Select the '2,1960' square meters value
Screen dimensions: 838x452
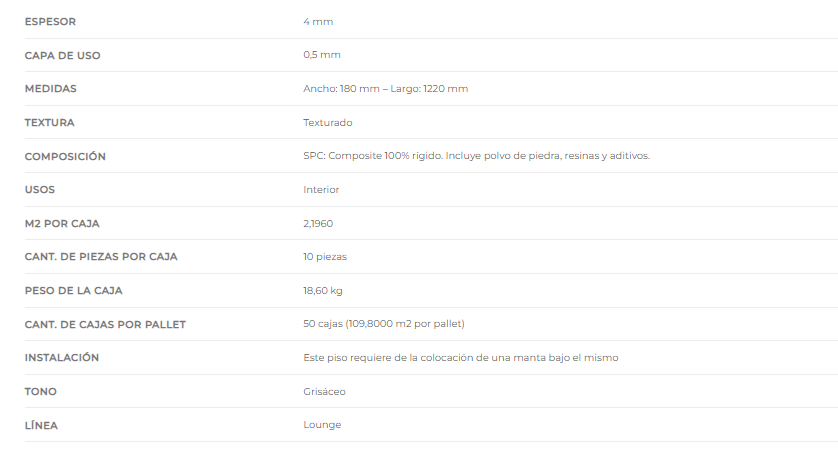[x=318, y=224]
